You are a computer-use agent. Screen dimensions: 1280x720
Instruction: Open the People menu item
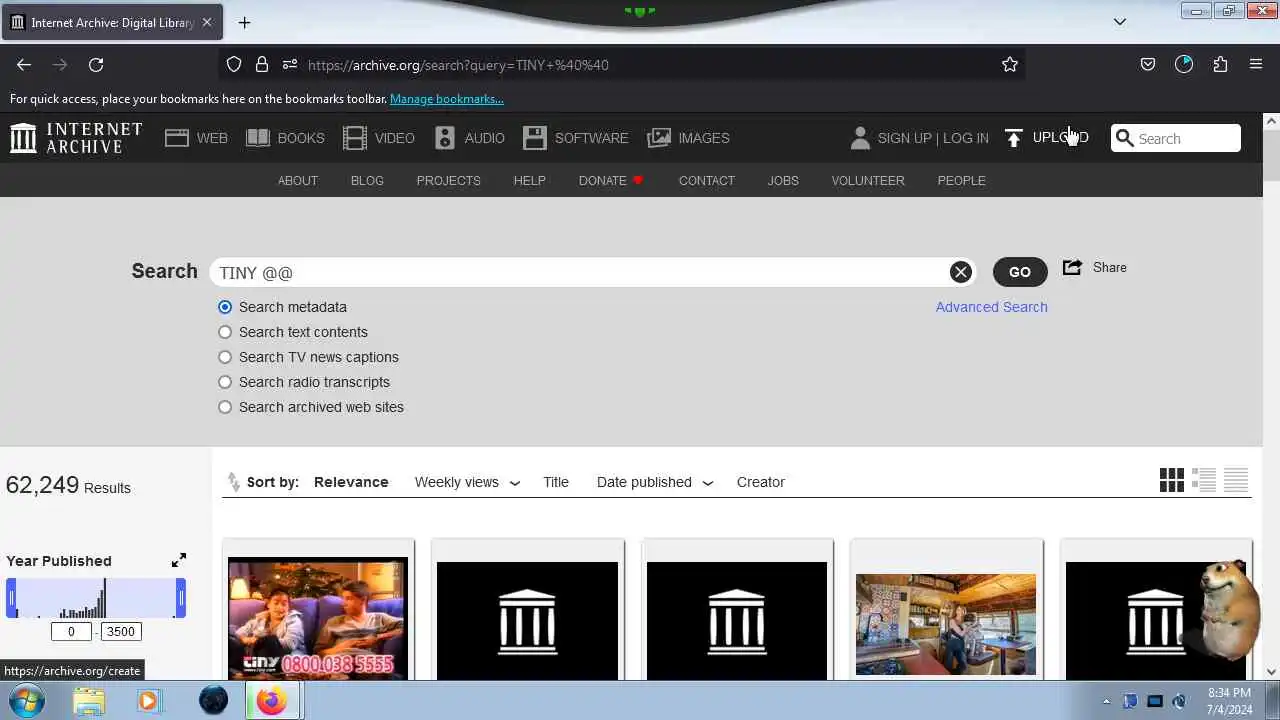tap(962, 181)
